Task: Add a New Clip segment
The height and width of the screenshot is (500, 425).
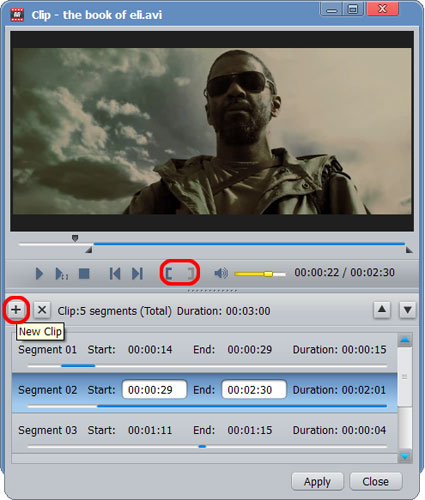Action: pos(16,310)
